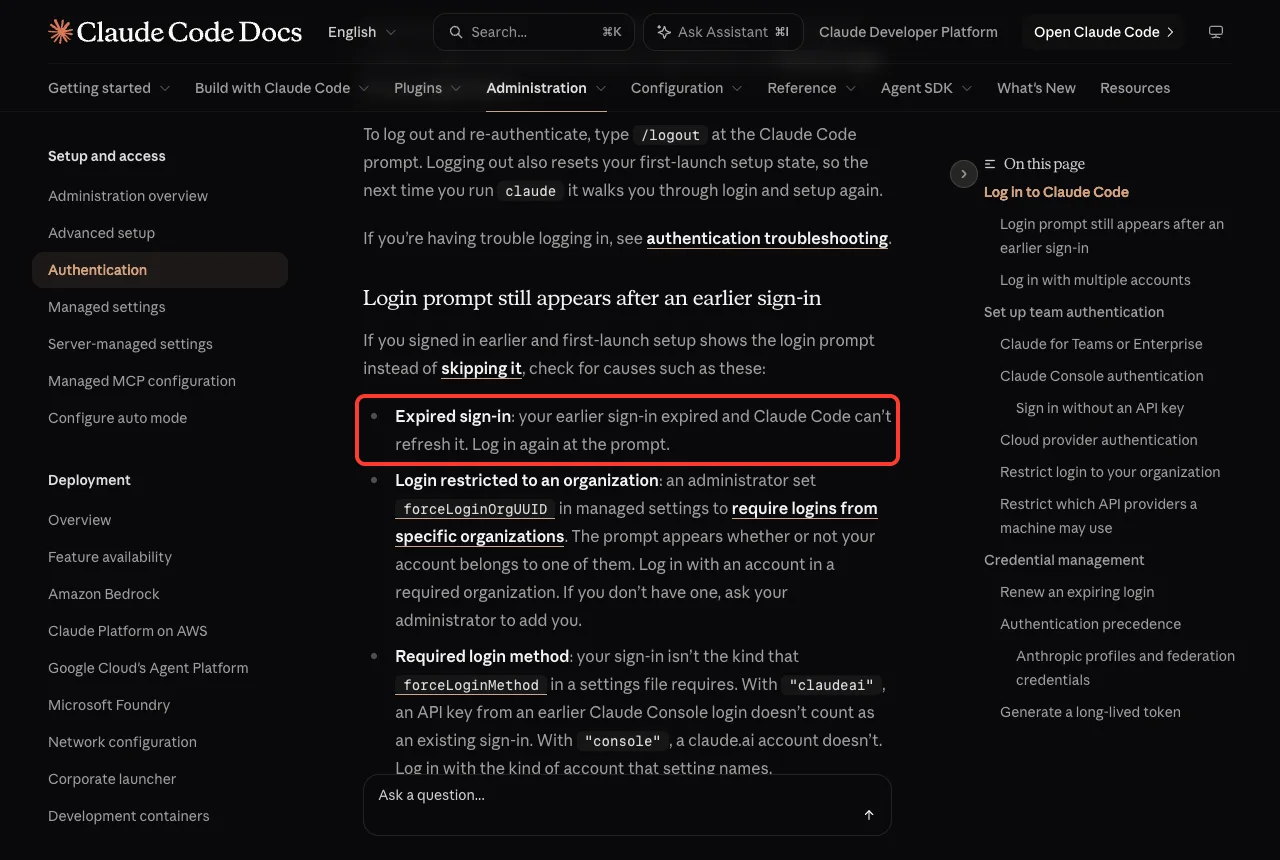Open the Administration menu
This screenshot has width=1280, height=860.
(546, 88)
